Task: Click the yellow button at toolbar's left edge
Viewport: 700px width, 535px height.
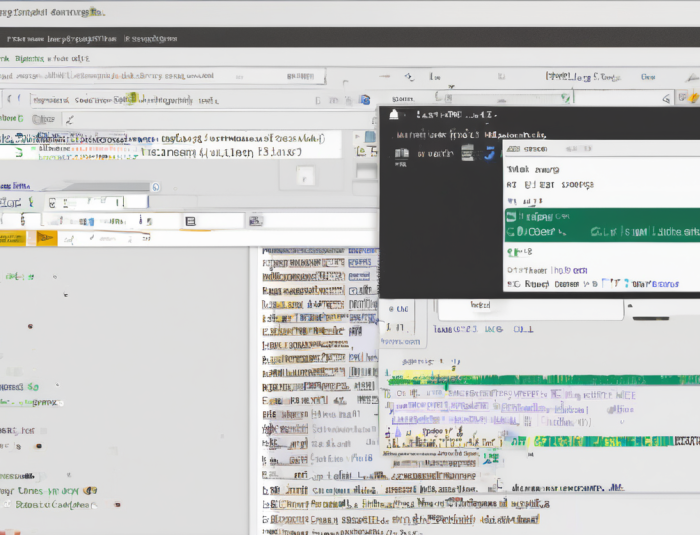Action: pos(12,238)
